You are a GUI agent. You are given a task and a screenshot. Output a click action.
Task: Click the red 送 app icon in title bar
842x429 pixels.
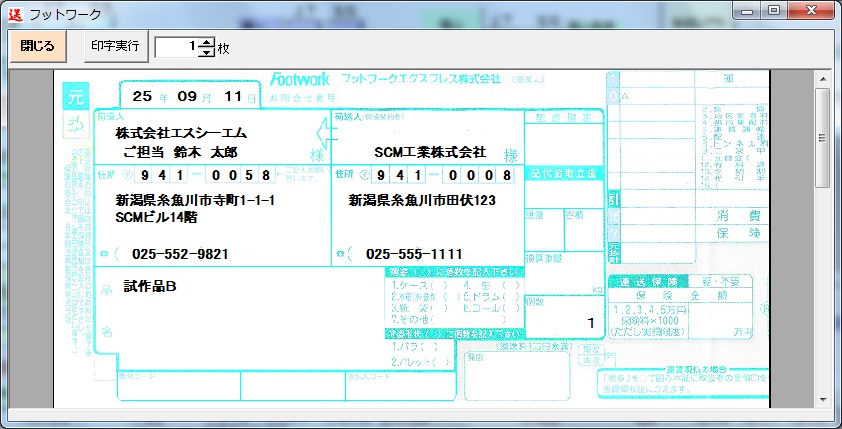point(16,14)
